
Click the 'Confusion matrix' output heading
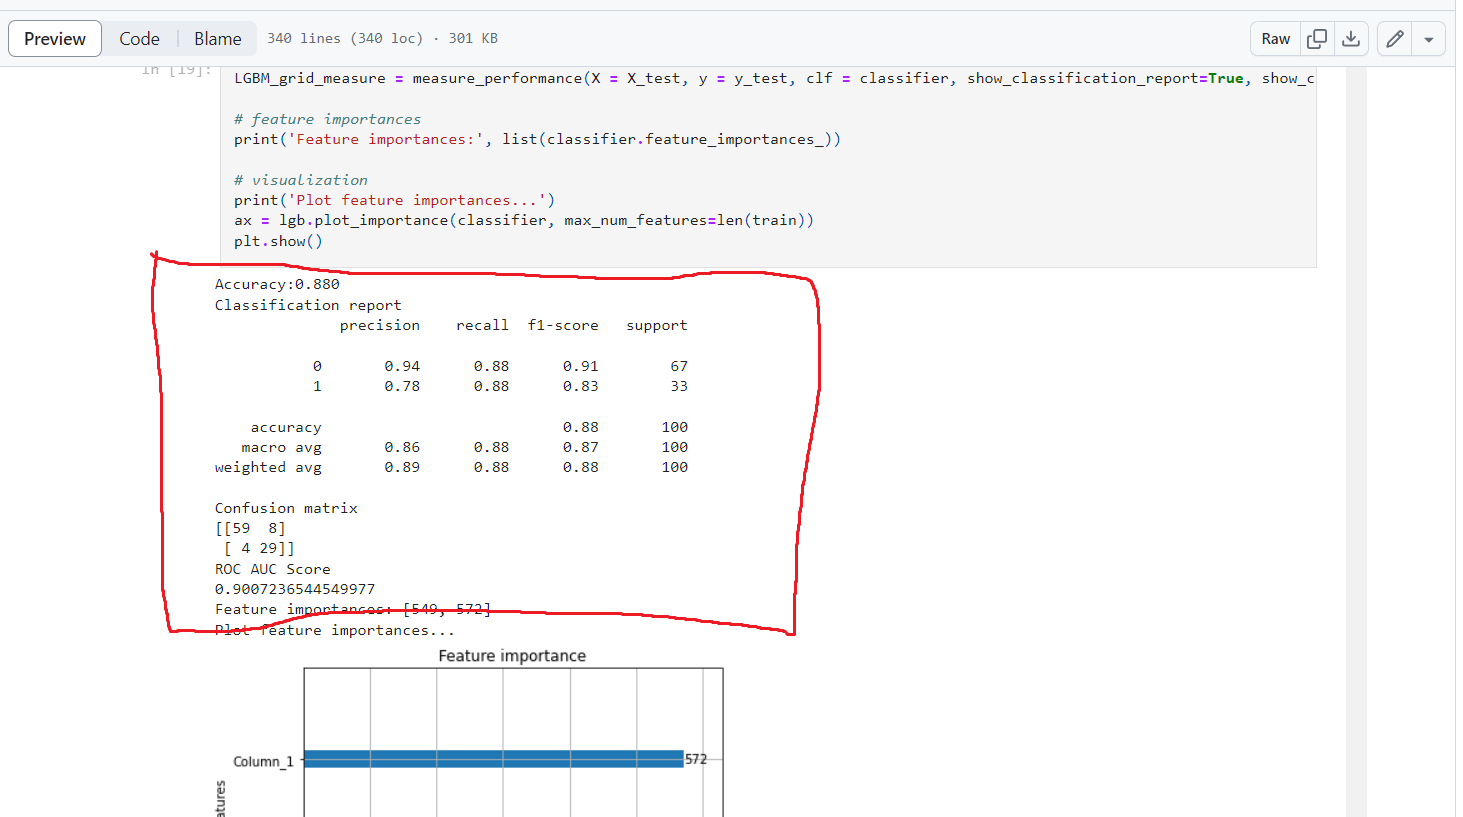pos(286,508)
